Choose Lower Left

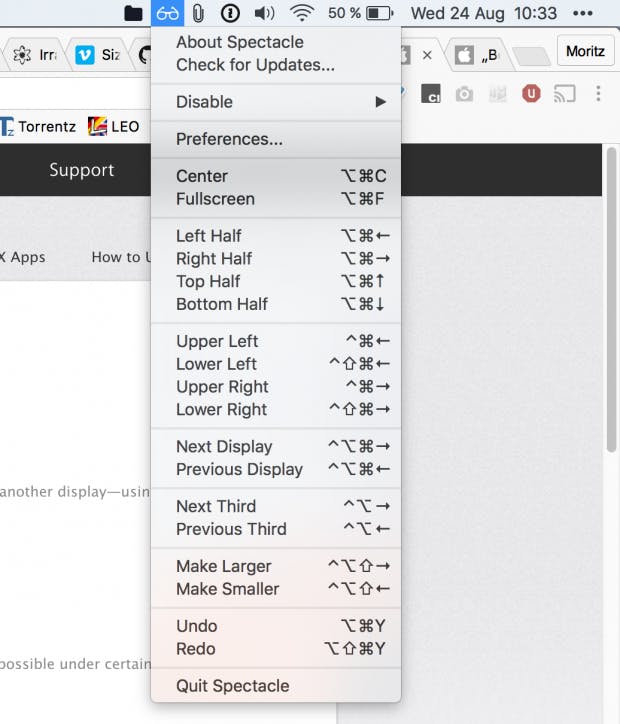pos(276,364)
